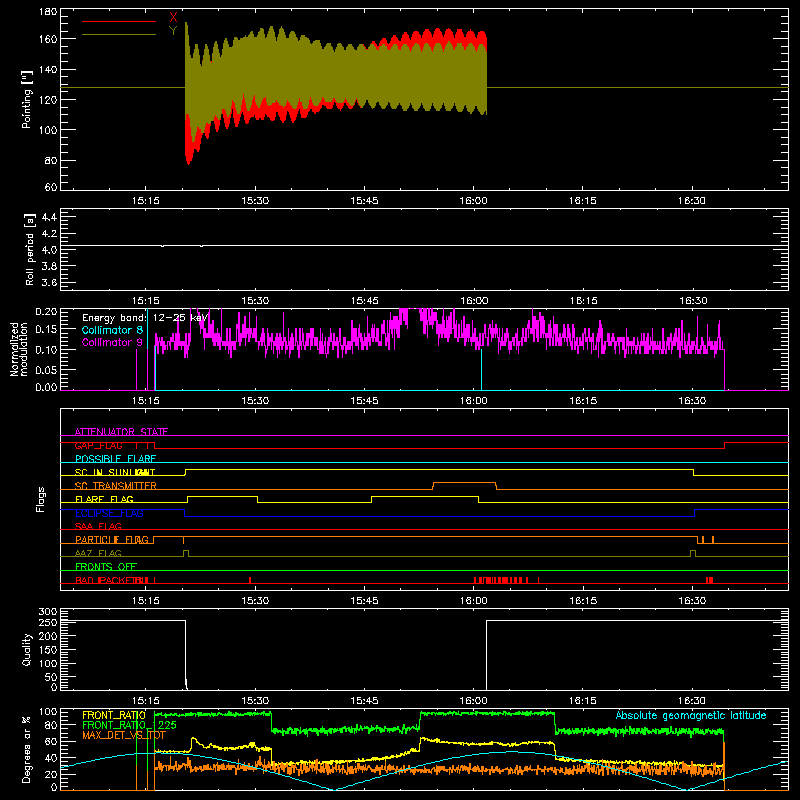Click the 'Degrees or %' axis label
Screen dimensions: 800x800
pos(27,749)
